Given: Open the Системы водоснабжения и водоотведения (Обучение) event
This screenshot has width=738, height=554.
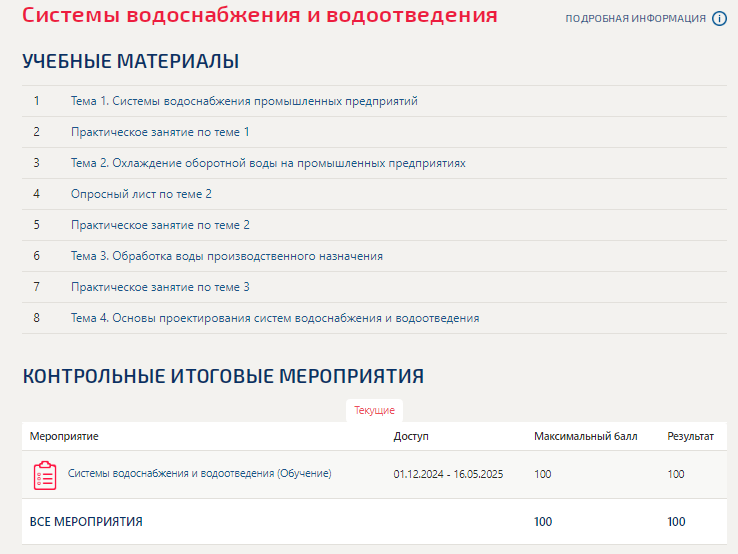Looking at the screenshot, I should (199, 473).
